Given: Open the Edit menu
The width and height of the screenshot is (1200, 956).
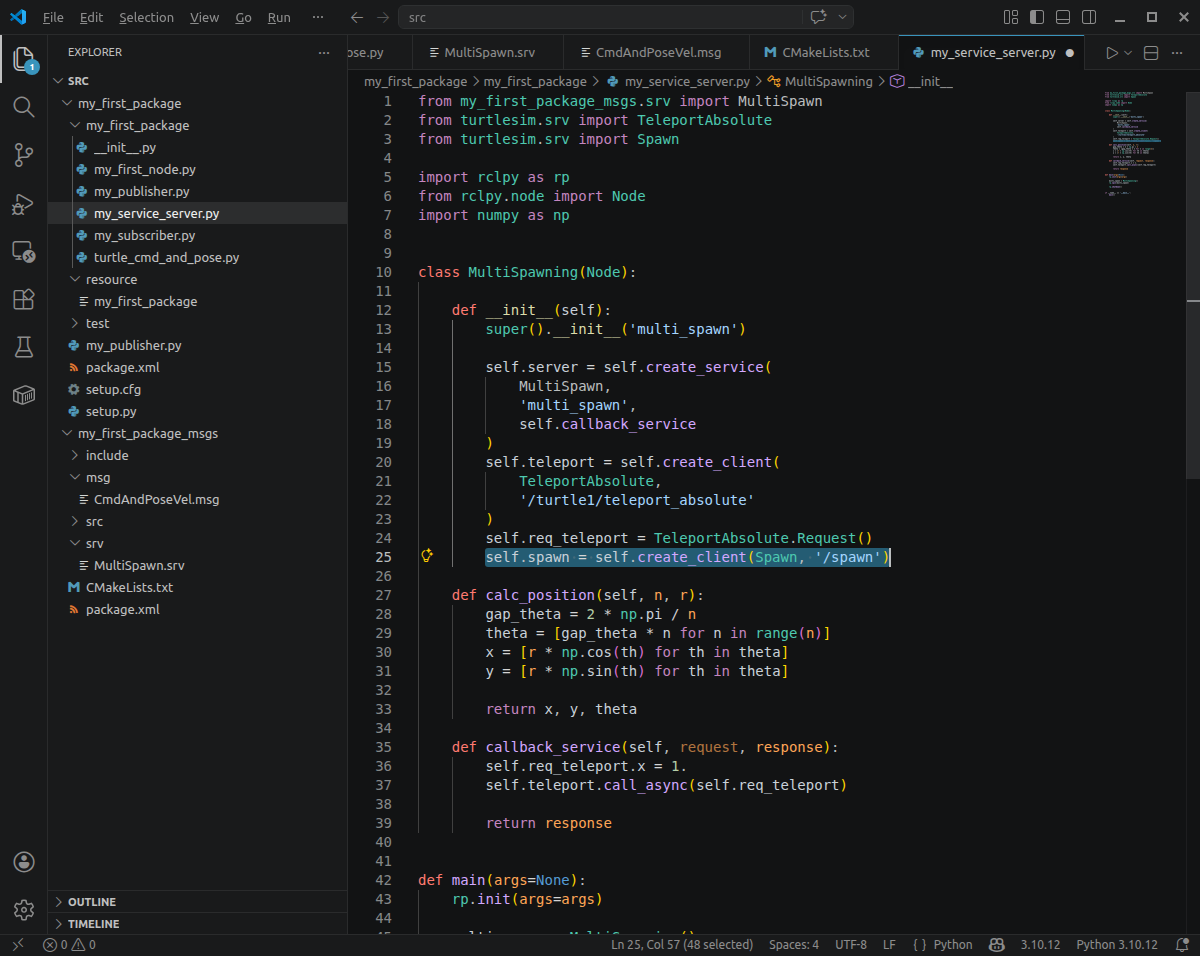Looking at the screenshot, I should point(91,17).
